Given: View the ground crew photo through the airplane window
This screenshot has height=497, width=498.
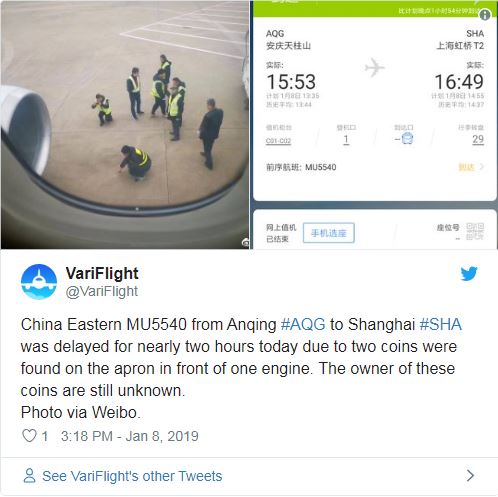Looking at the screenshot, I should click(x=125, y=125).
